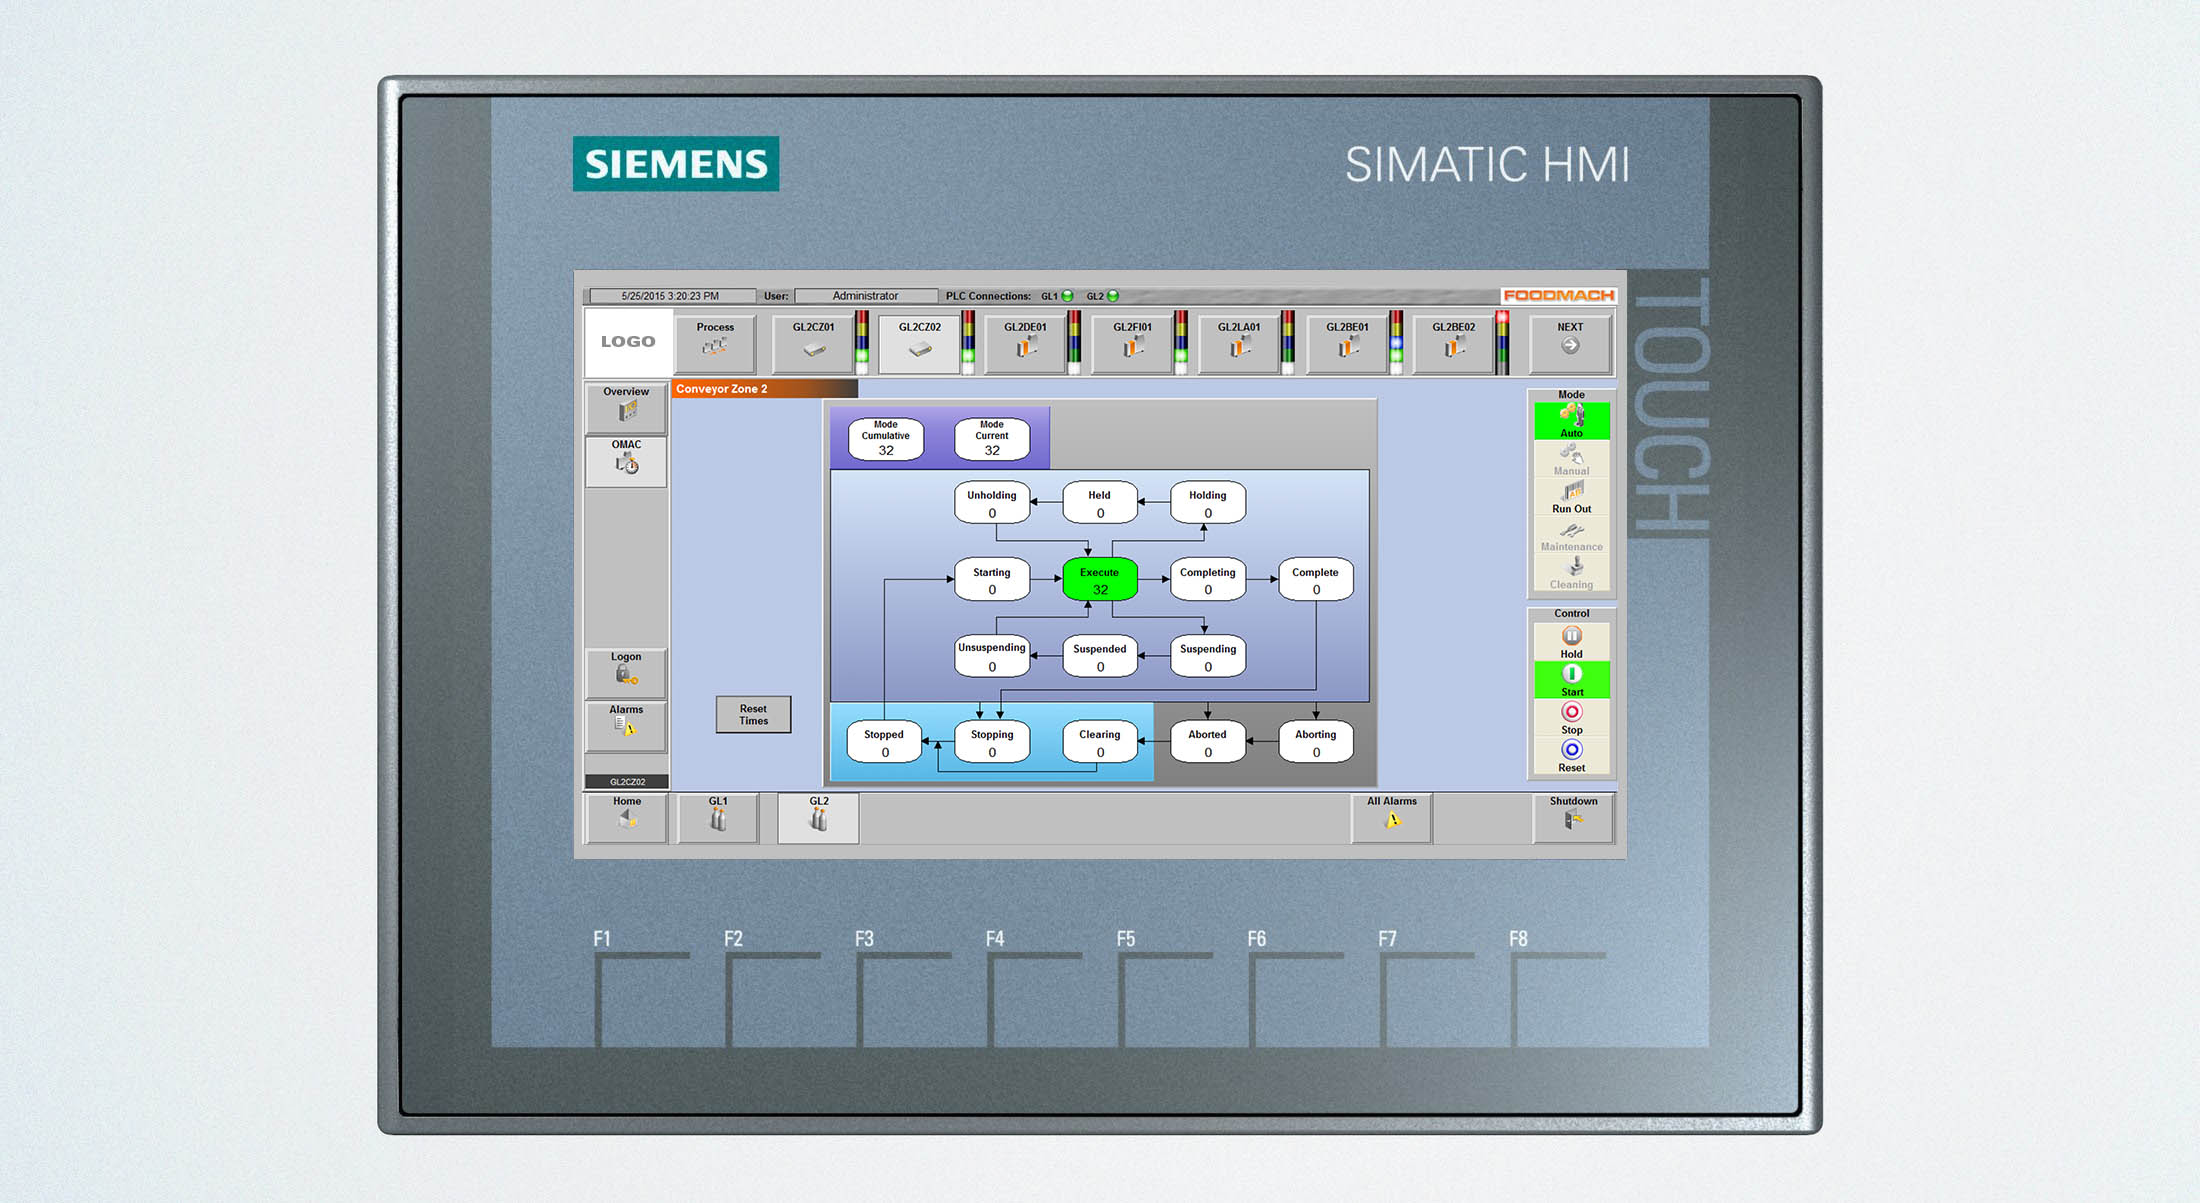
Task: Click the GL2BE02 stack light indicator
Action: pos(1501,342)
